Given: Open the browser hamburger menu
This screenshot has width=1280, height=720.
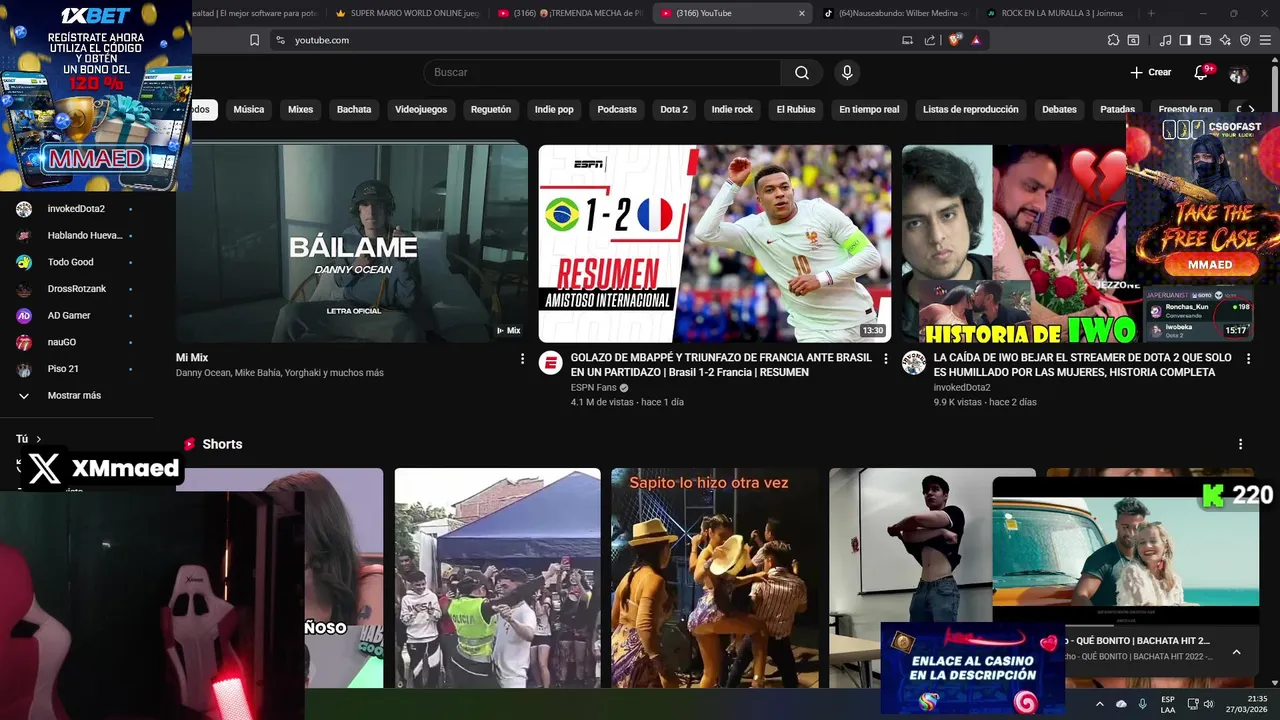Looking at the screenshot, I should point(1265,40).
